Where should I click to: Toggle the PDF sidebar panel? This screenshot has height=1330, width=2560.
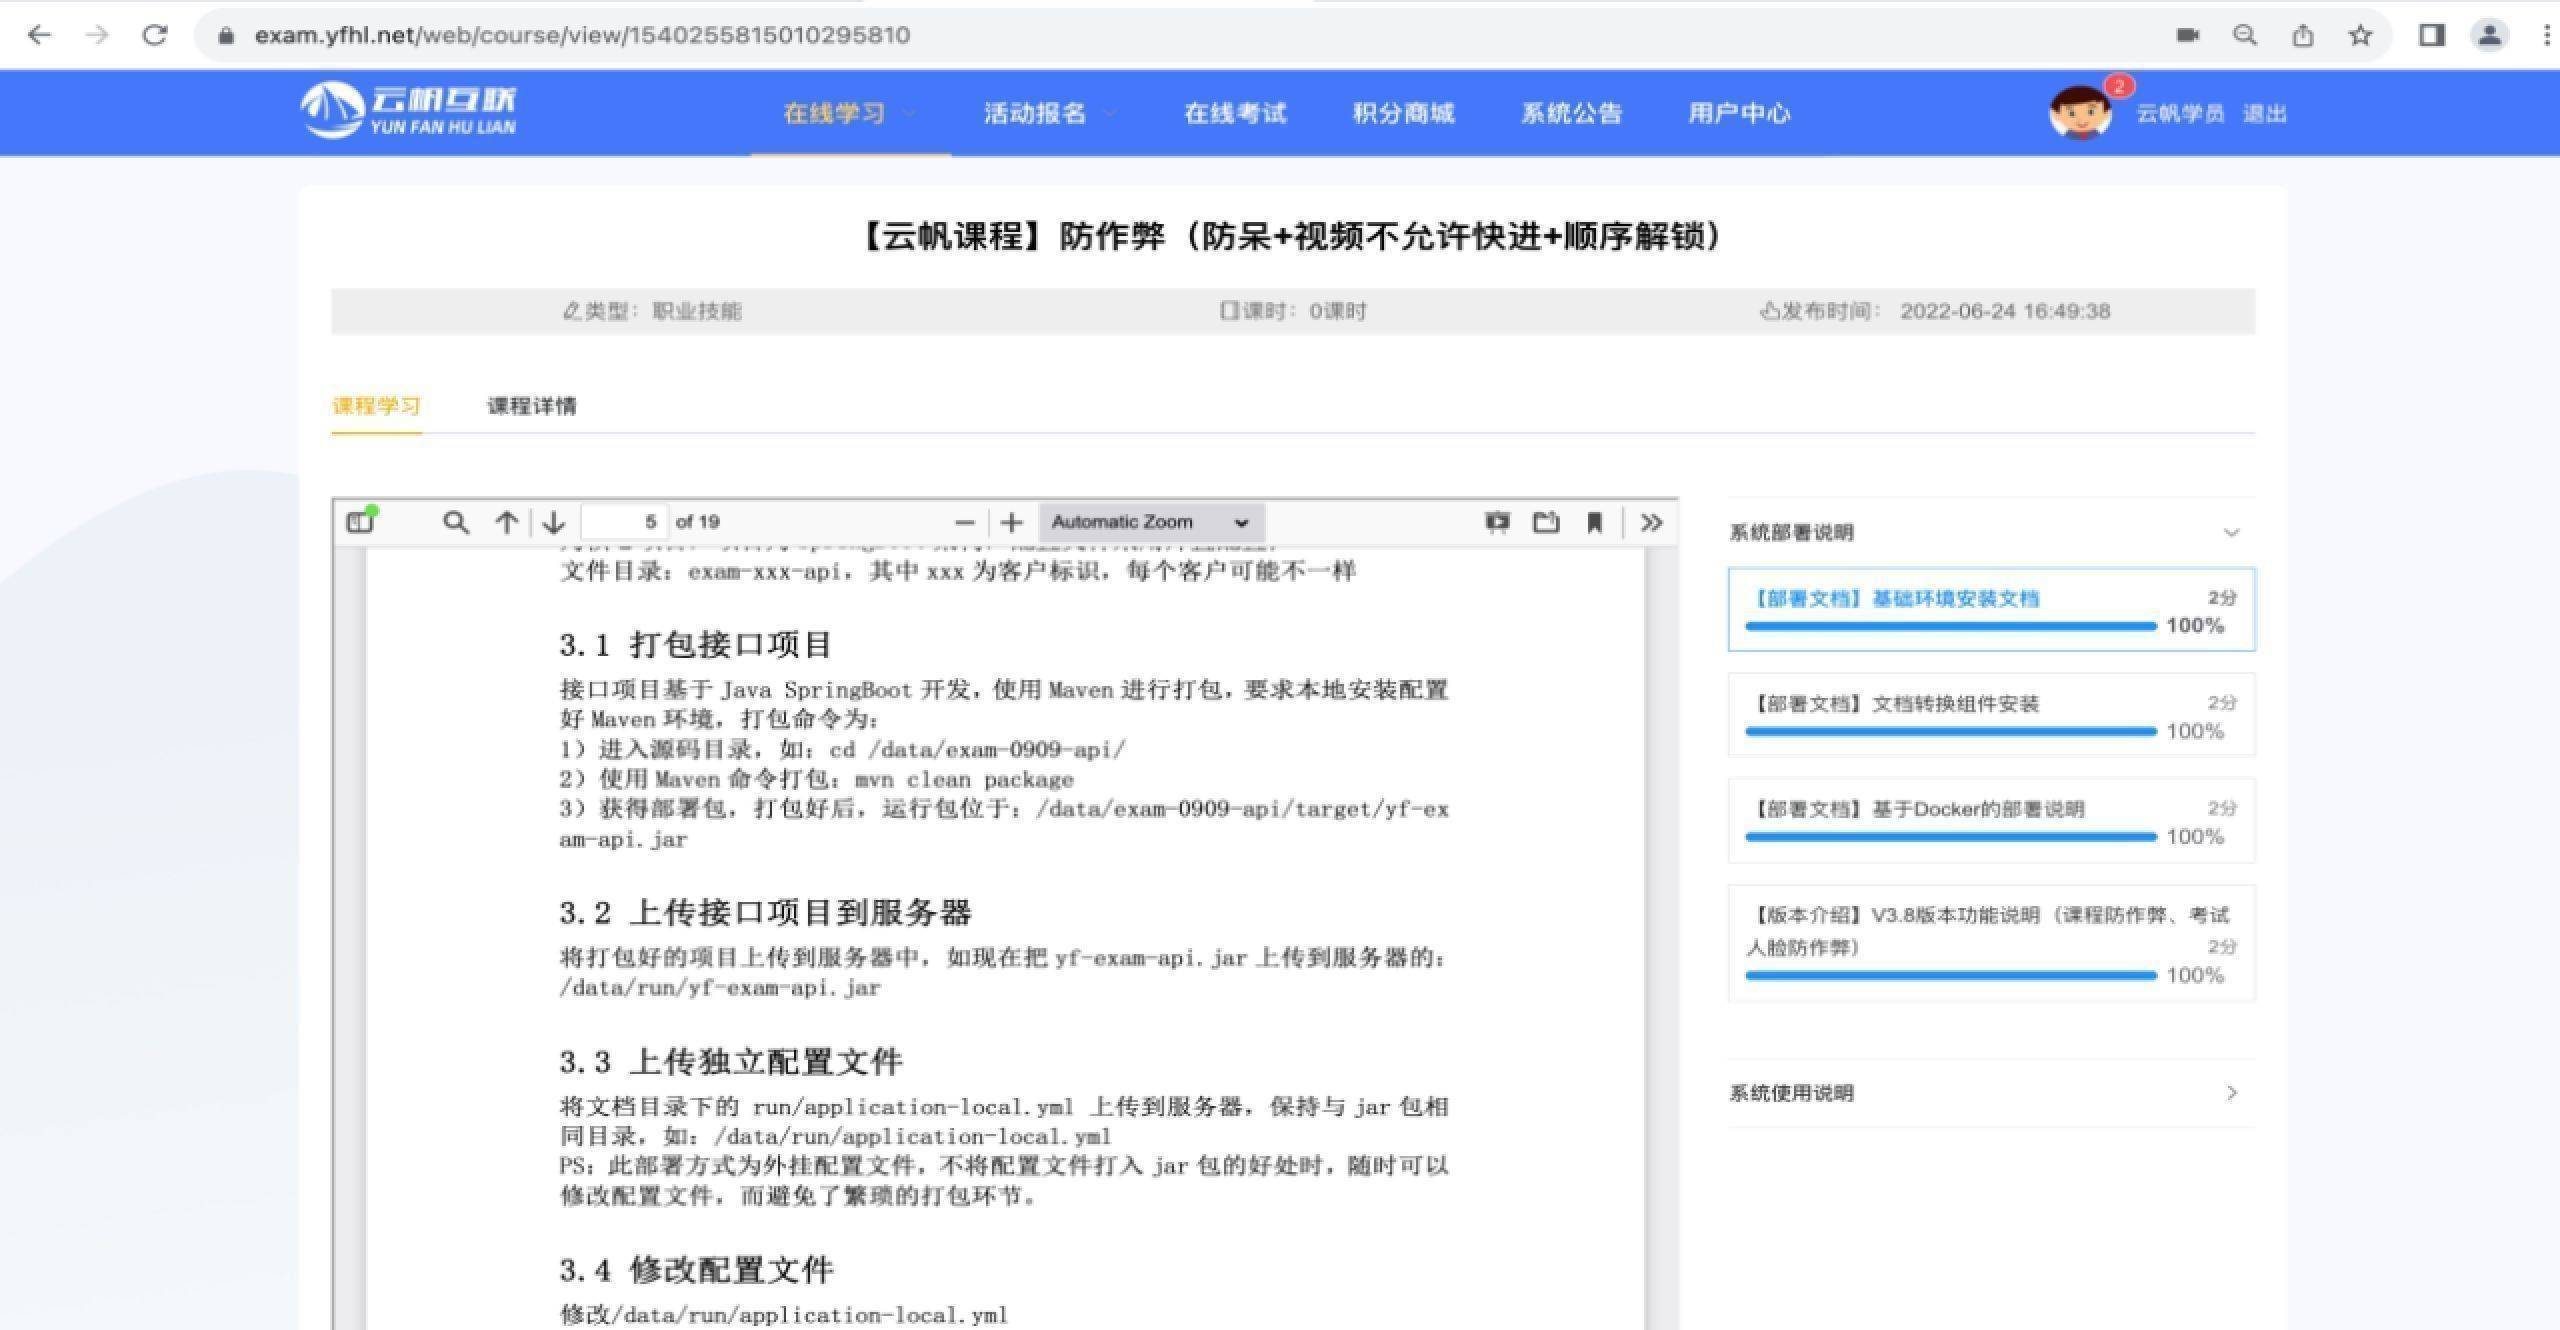pos(360,522)
